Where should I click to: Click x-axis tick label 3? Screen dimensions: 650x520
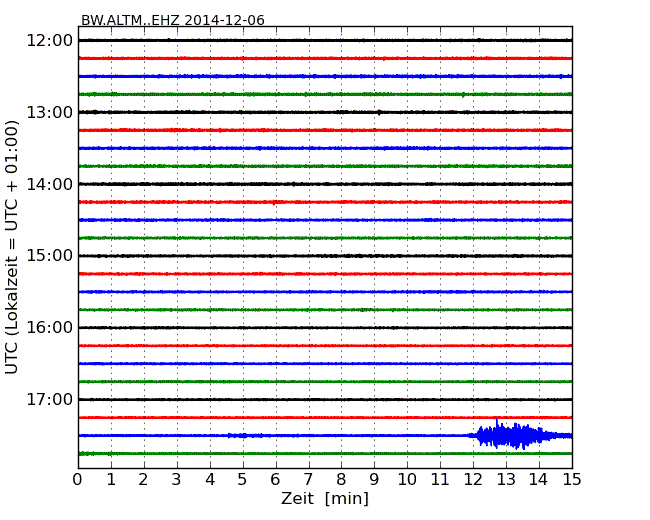(x=177, y=480)
